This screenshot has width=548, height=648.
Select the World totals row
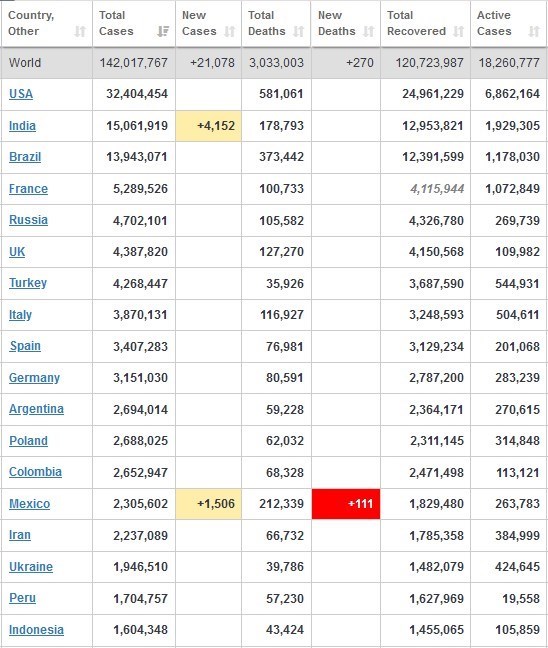pyautogui.click(x=274, y=63)
